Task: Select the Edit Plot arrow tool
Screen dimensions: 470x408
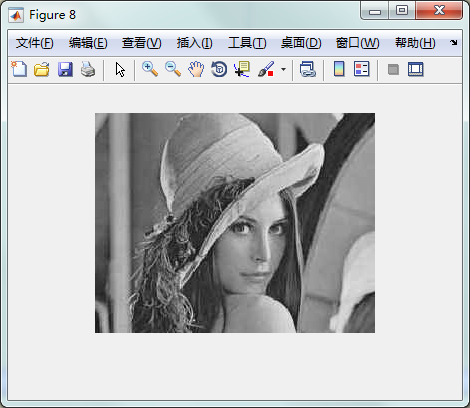Action: click(x=120, y=70)
